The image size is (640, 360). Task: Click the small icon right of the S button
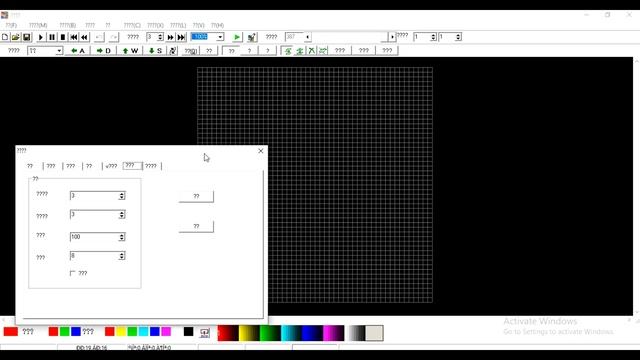[173, 51]
